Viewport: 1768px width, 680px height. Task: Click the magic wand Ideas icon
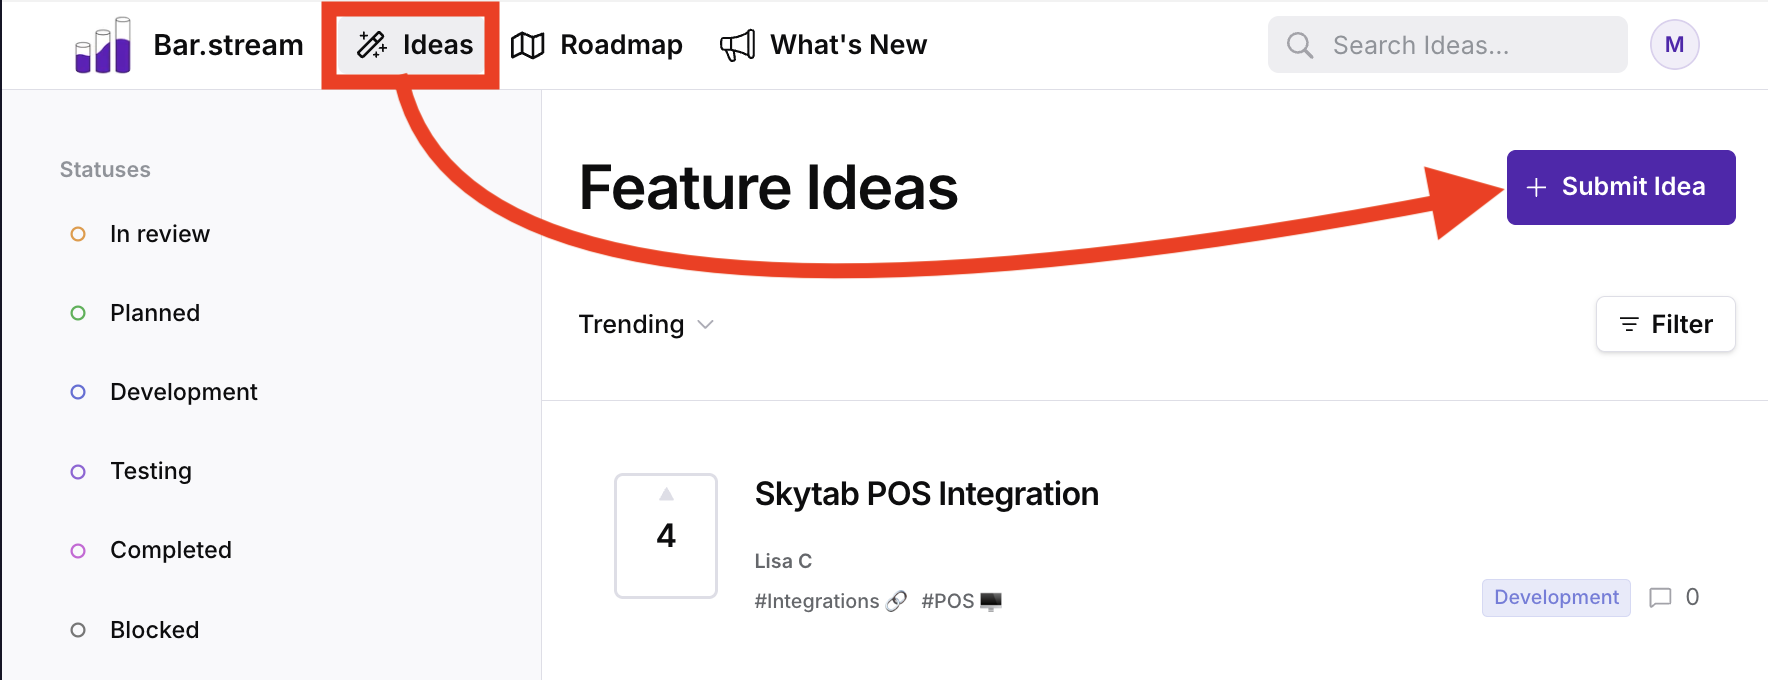[x=372, y=45]
